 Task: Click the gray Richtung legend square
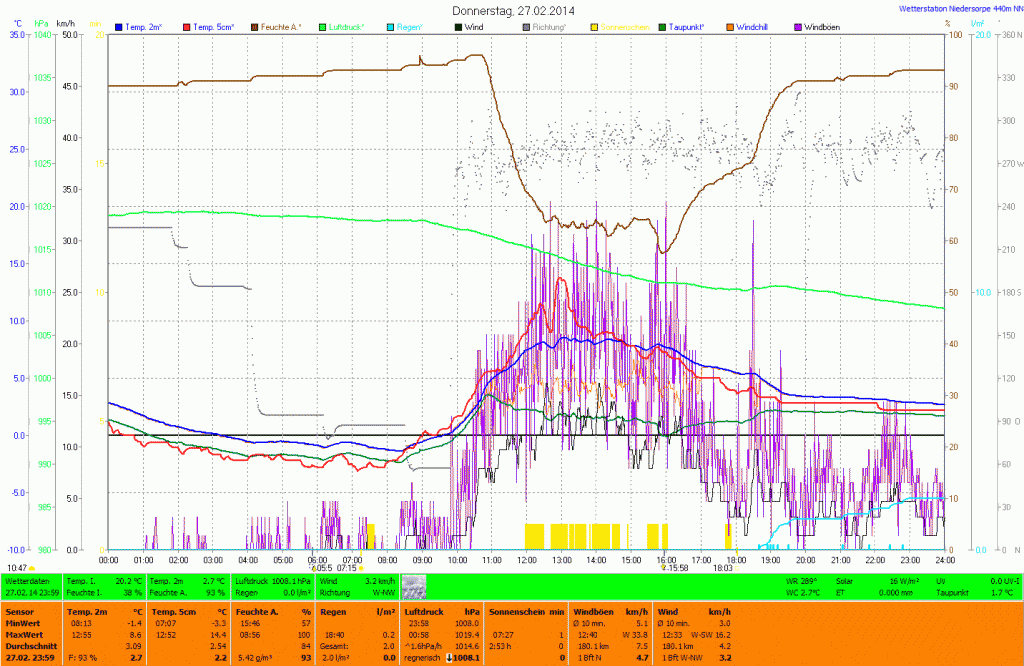click(x=527, y=26)
